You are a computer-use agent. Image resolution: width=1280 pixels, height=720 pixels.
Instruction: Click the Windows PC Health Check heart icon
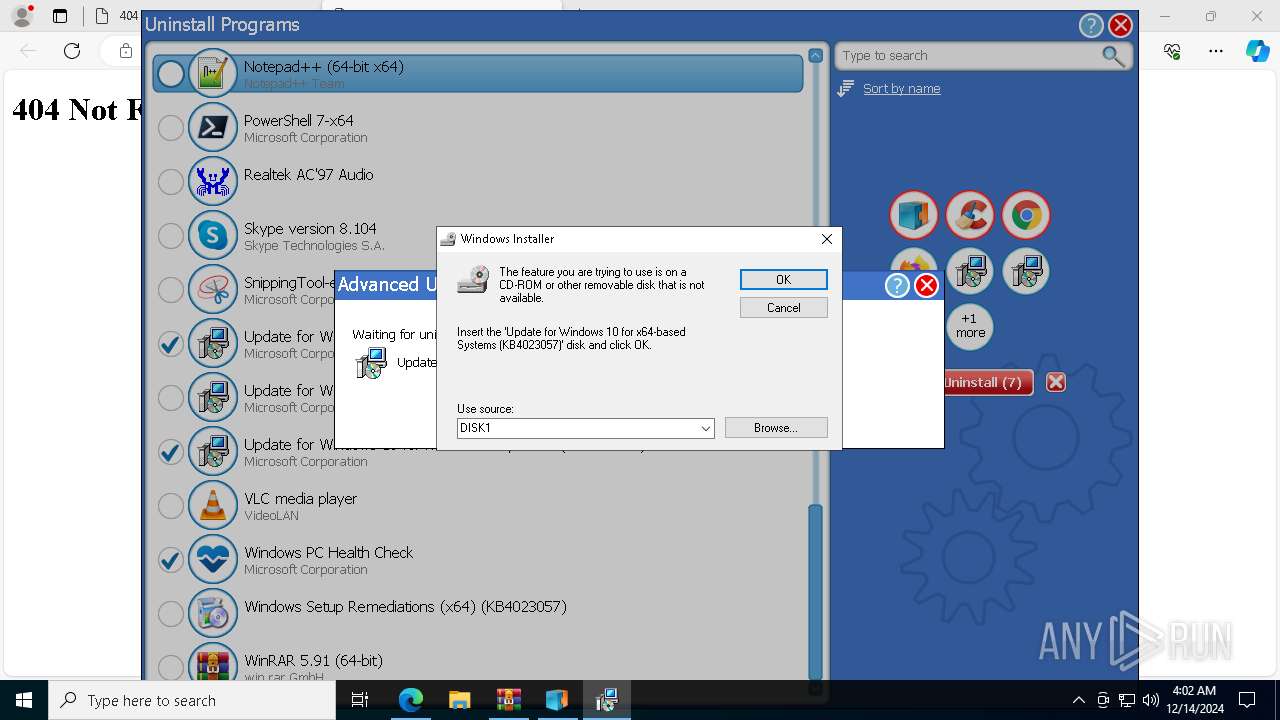(x=213, y=560)
